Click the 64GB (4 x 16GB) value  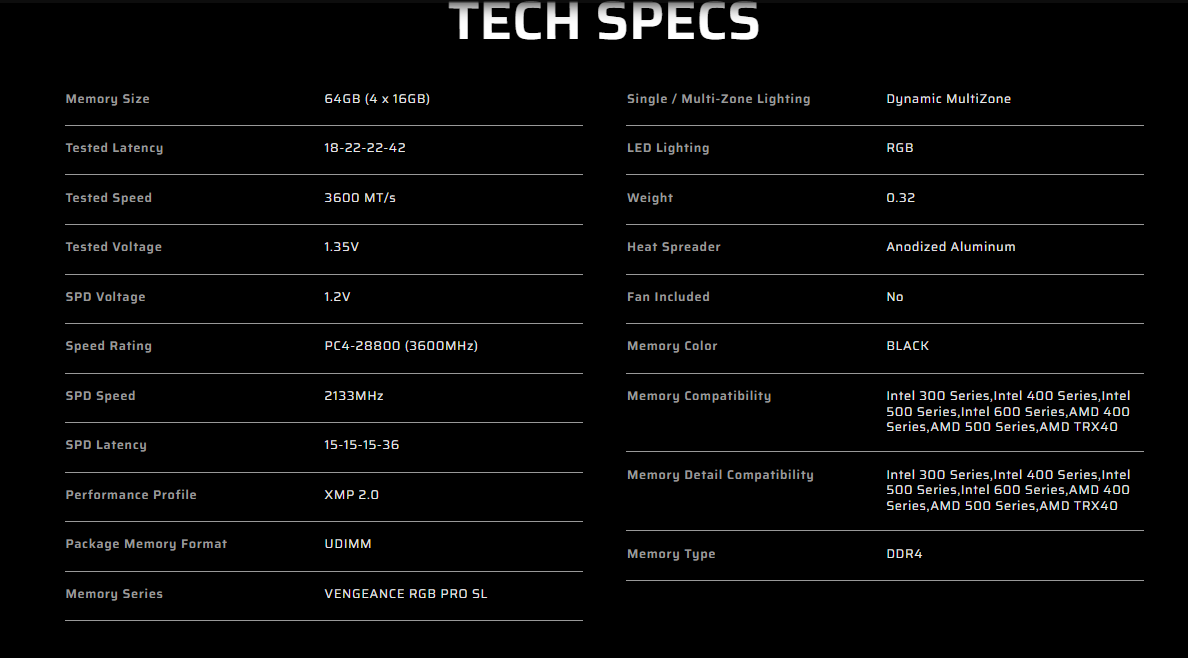click(377, 99)
